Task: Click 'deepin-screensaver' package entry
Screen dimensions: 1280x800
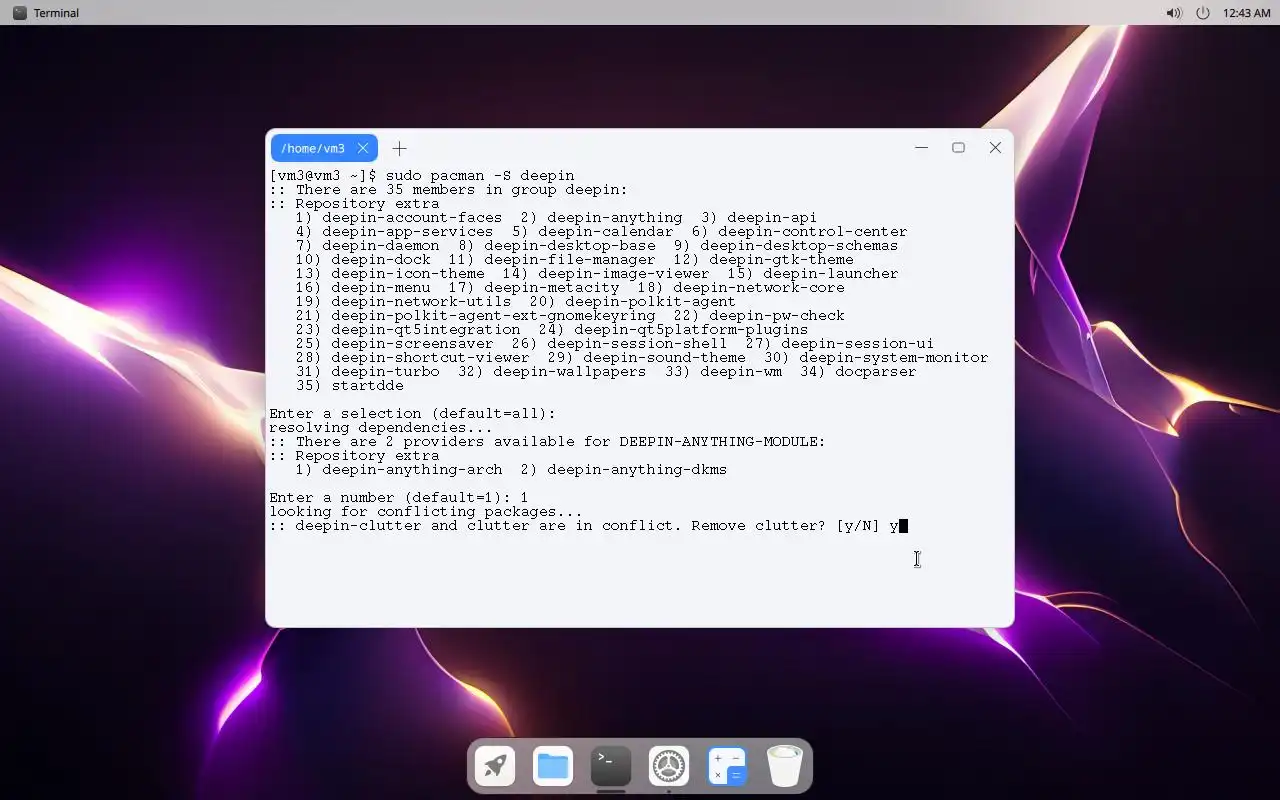Action: point(412,343)
